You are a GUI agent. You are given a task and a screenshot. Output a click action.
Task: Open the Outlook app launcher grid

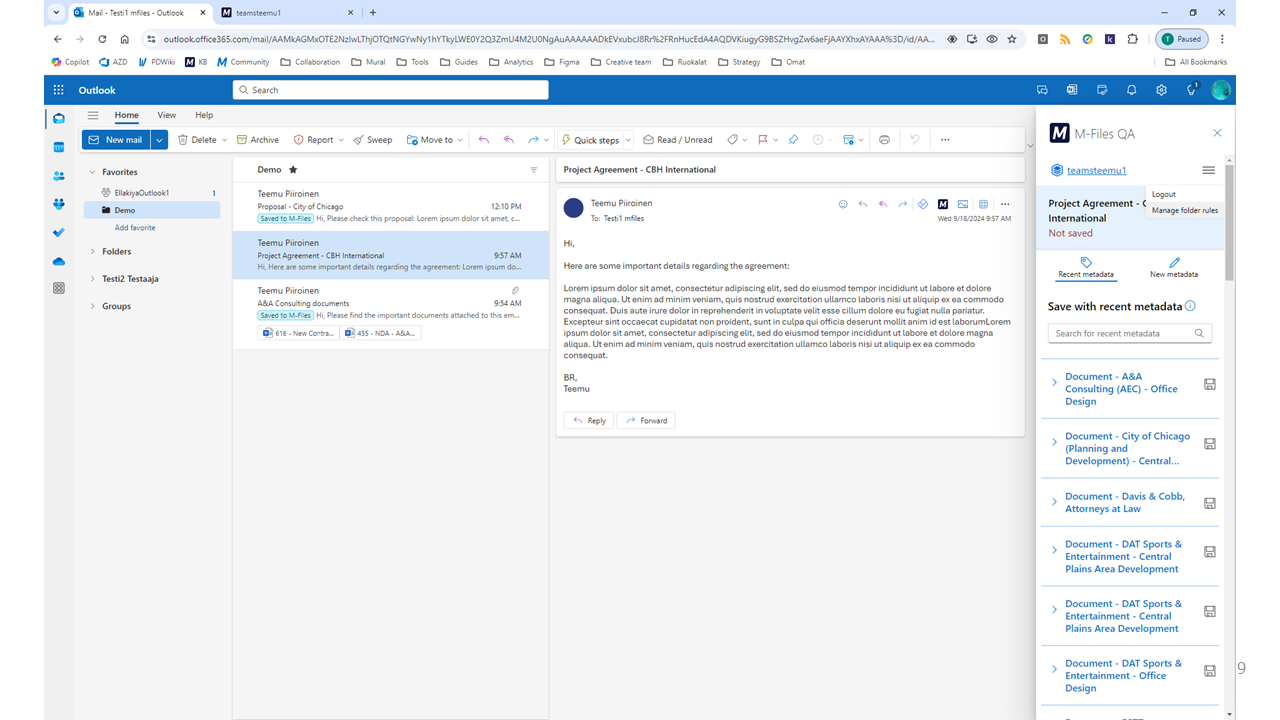tap(59, 90)
